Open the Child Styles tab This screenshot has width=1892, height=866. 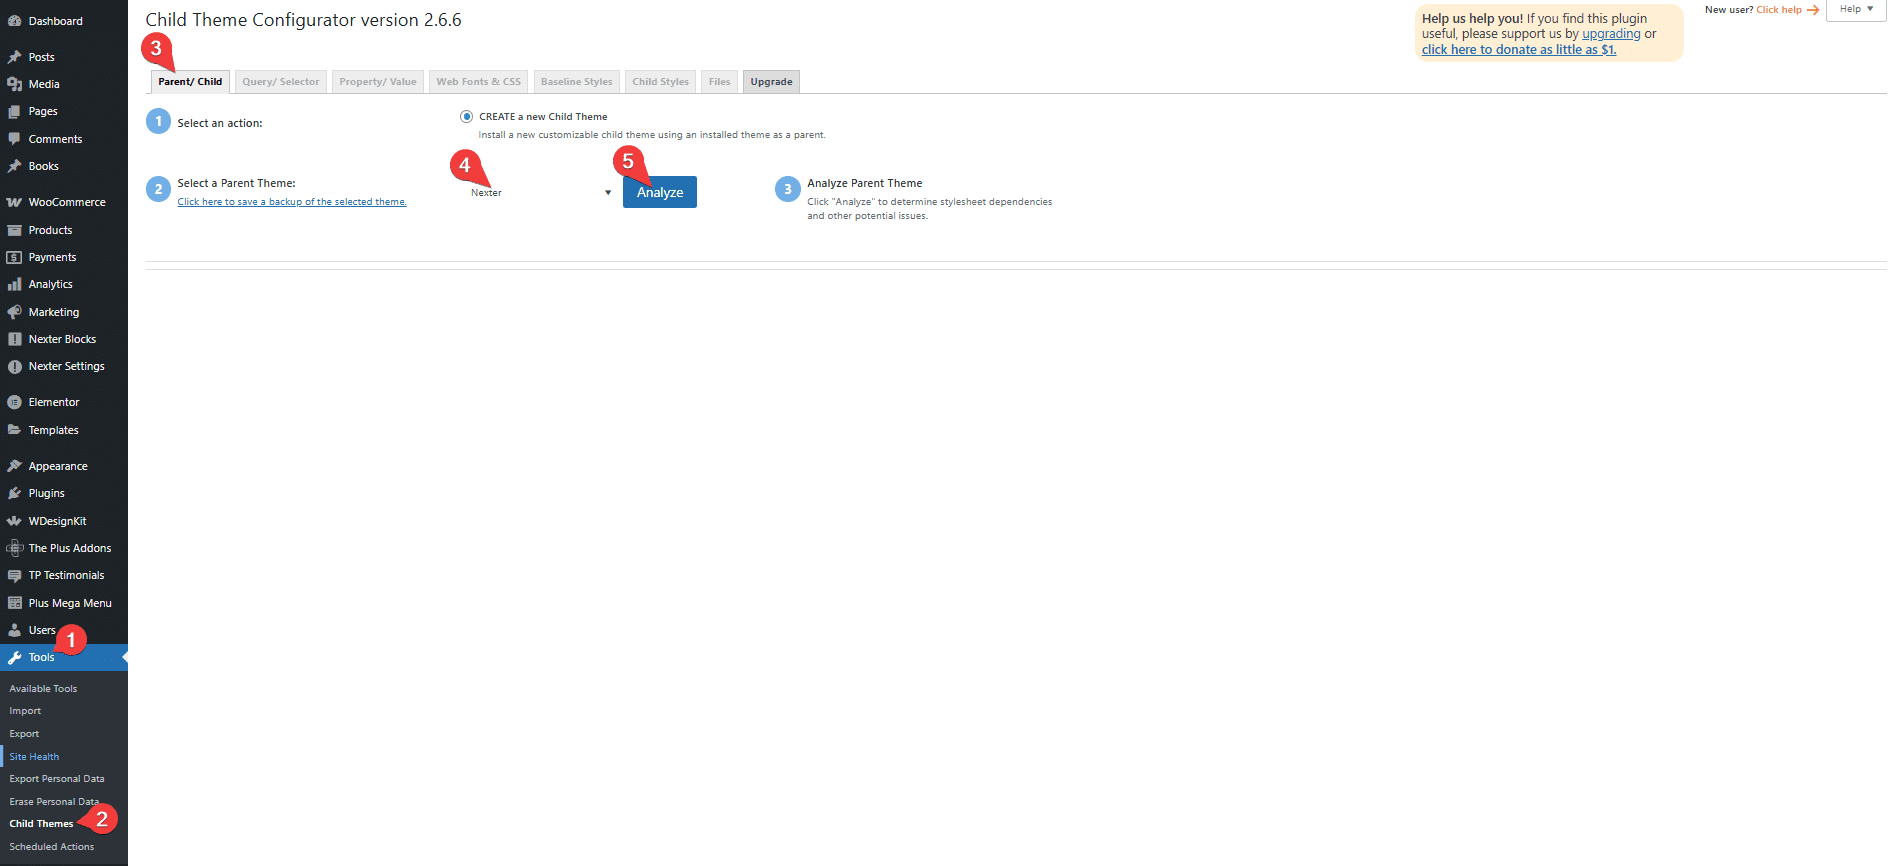tap(660, 82)
